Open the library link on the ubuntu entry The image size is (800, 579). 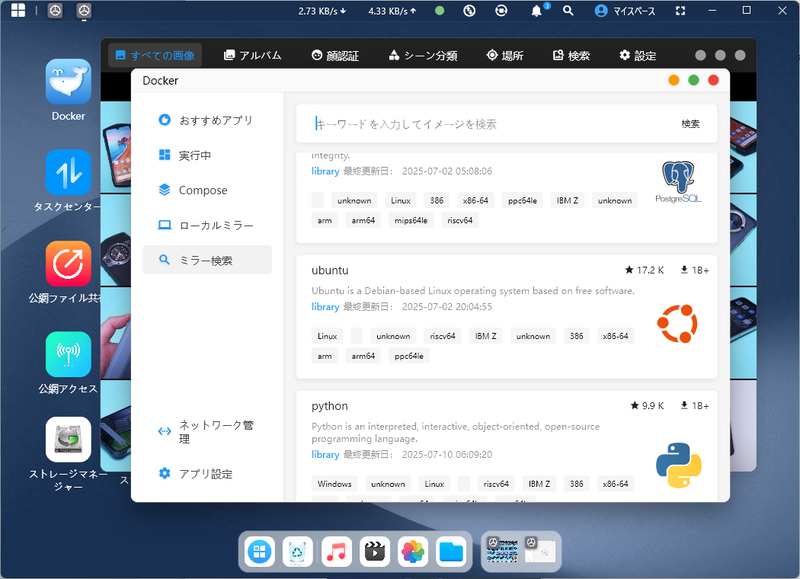click(x=324, y=307)
